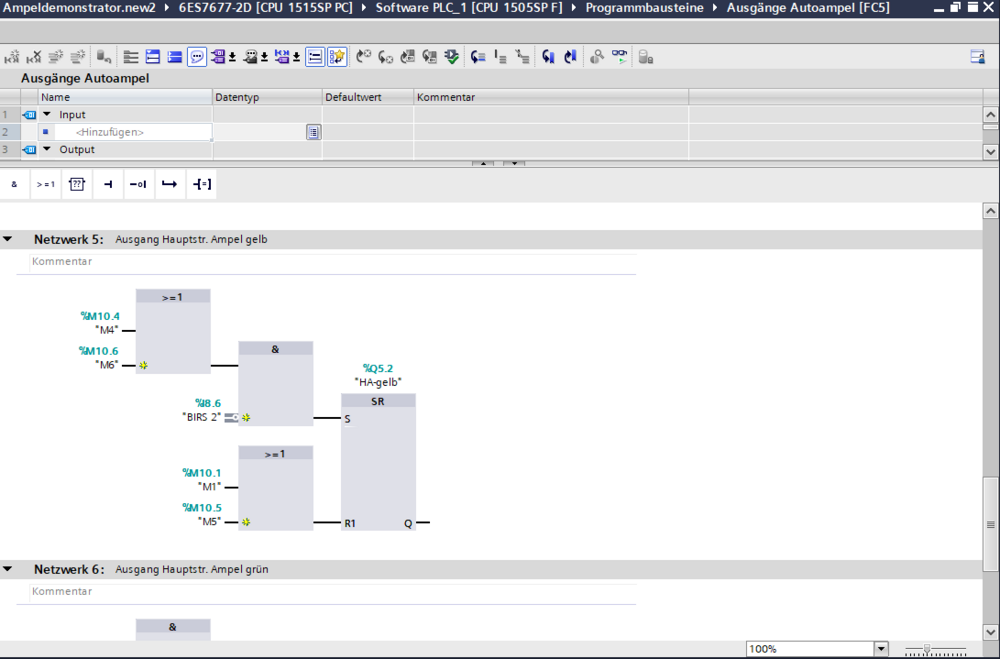Image resolution: width=1000 pixels, height=659 pixels.
Task: Click the Netzwerk 6 header title
Action: point(68,569)
